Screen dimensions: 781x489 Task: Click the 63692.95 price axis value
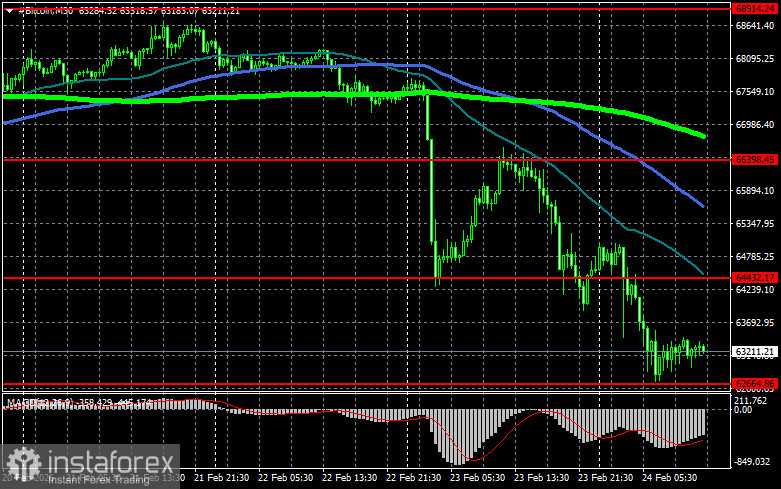click(x=755, y=323)
